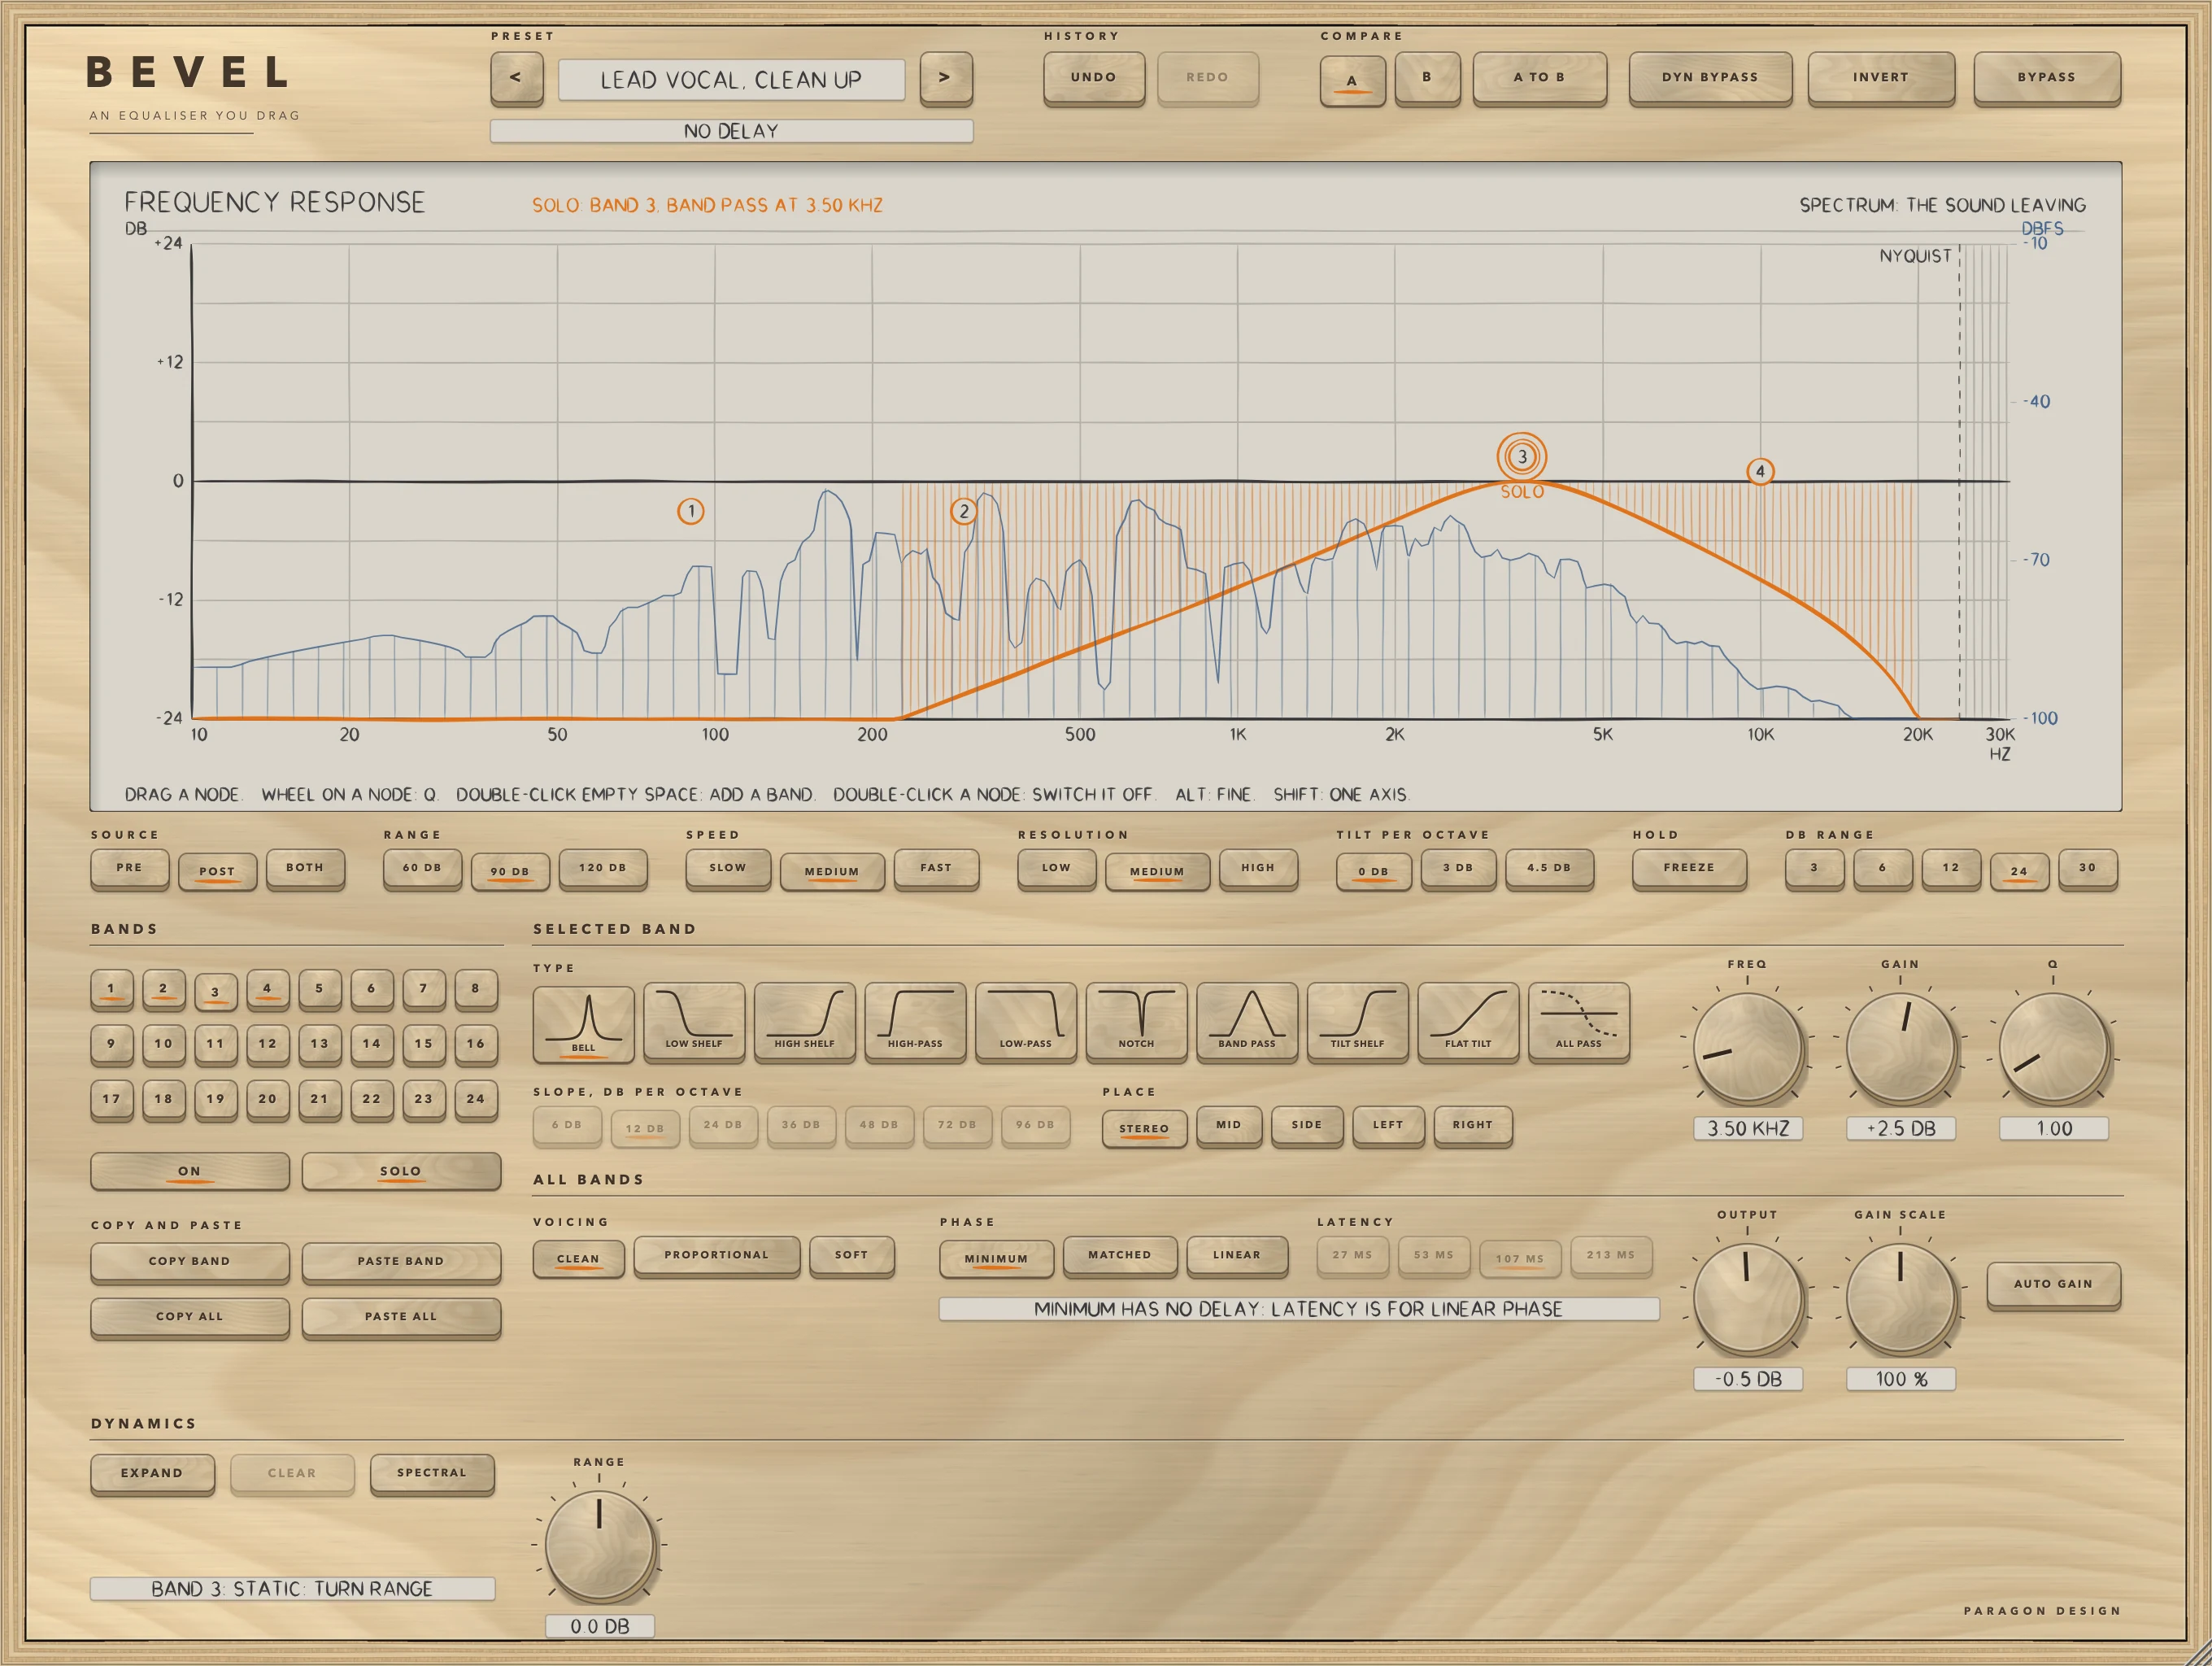Select band node 4 on the graph

coord(1760,471)
